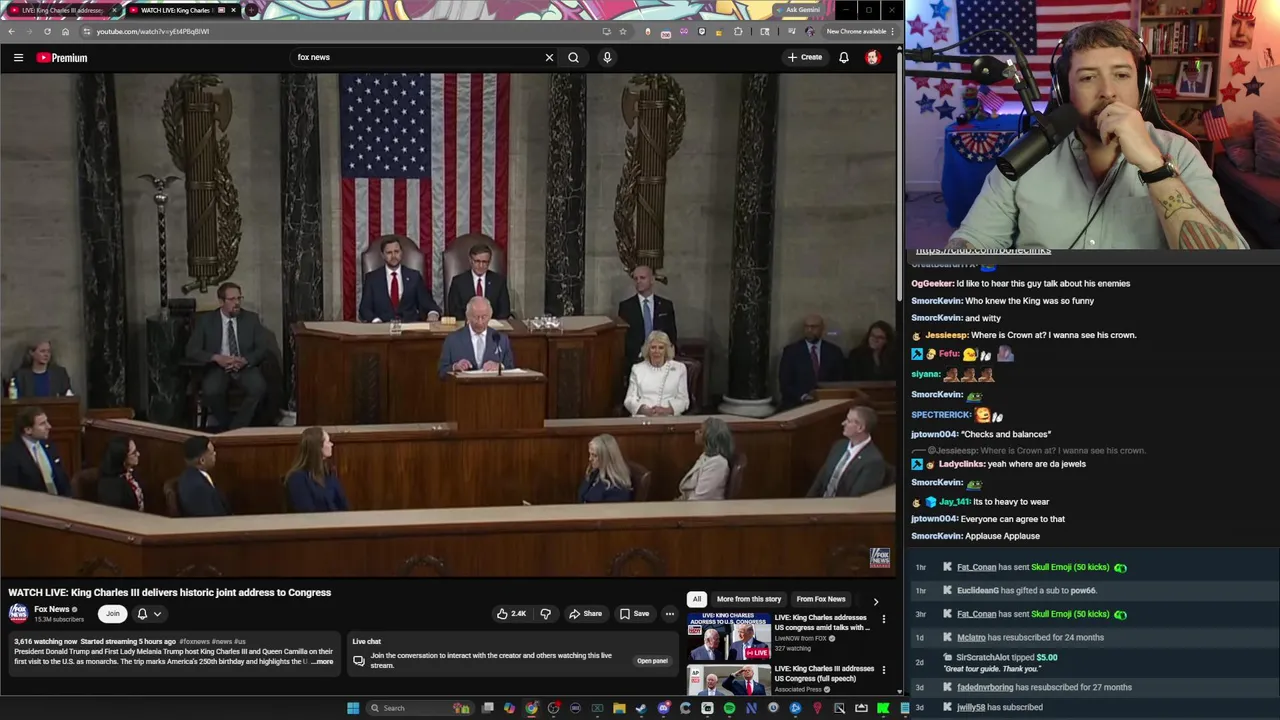Share the video

click(x=585, y=613)
